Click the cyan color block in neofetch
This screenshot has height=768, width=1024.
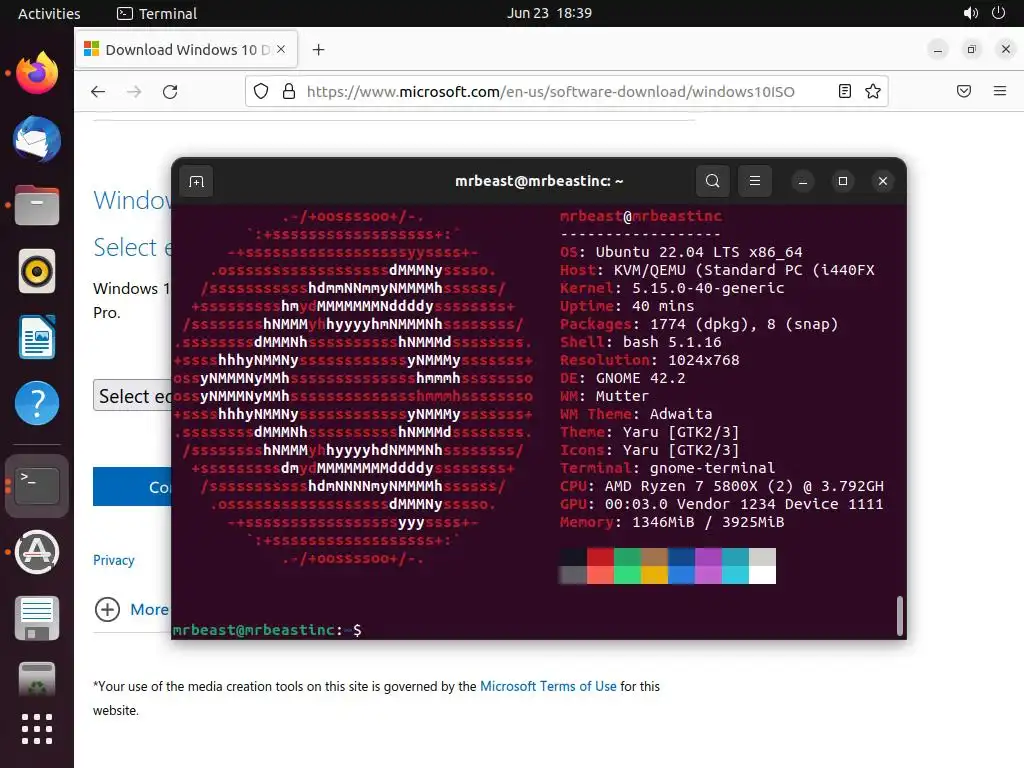(735, 575)
